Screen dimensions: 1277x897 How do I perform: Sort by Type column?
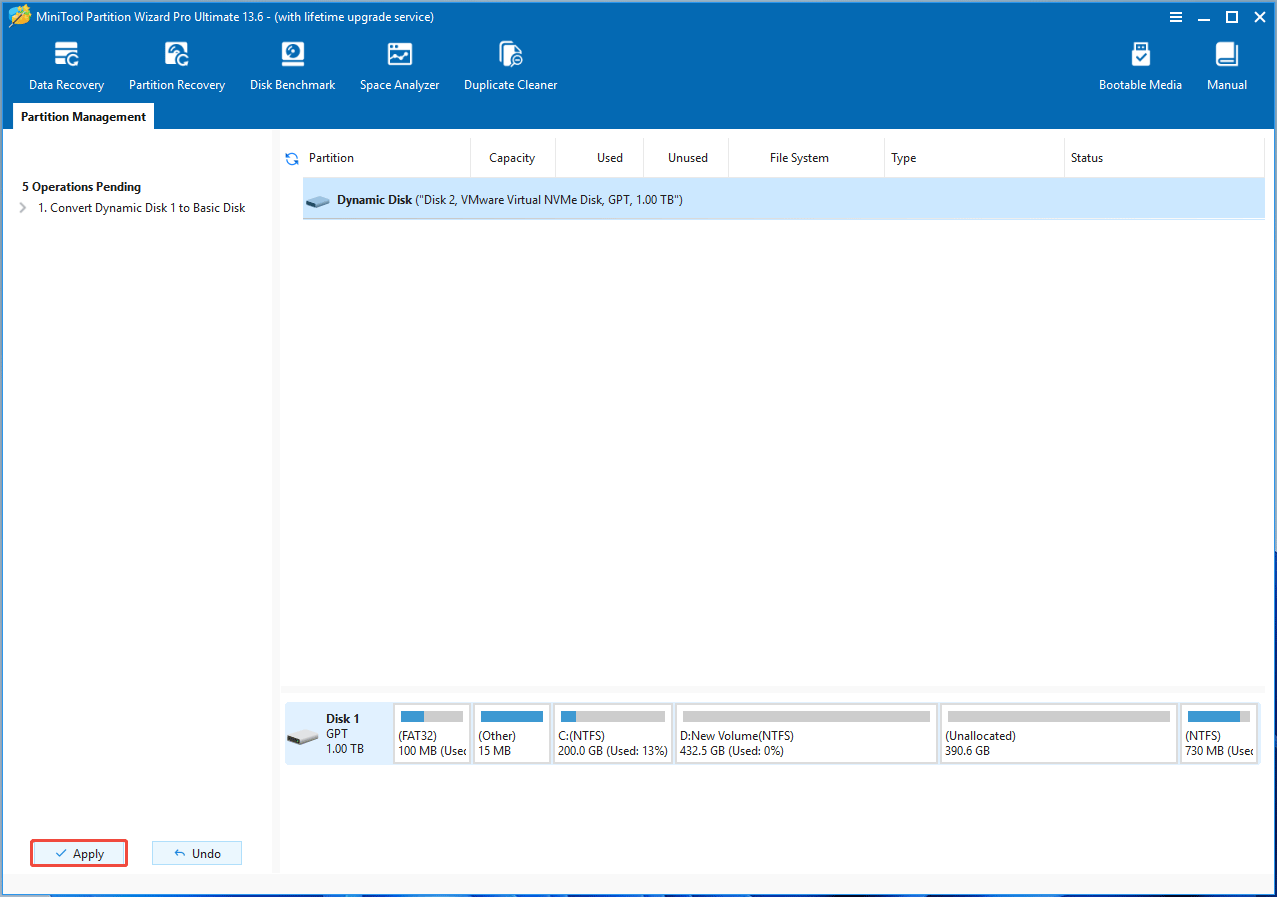(x=975, y=158)
